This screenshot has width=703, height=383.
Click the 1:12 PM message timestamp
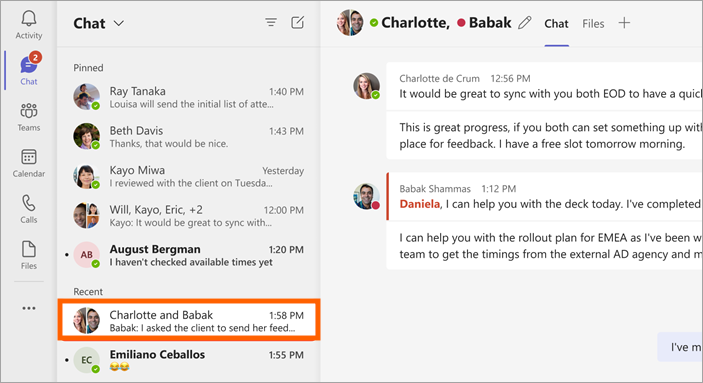(499, 189)
